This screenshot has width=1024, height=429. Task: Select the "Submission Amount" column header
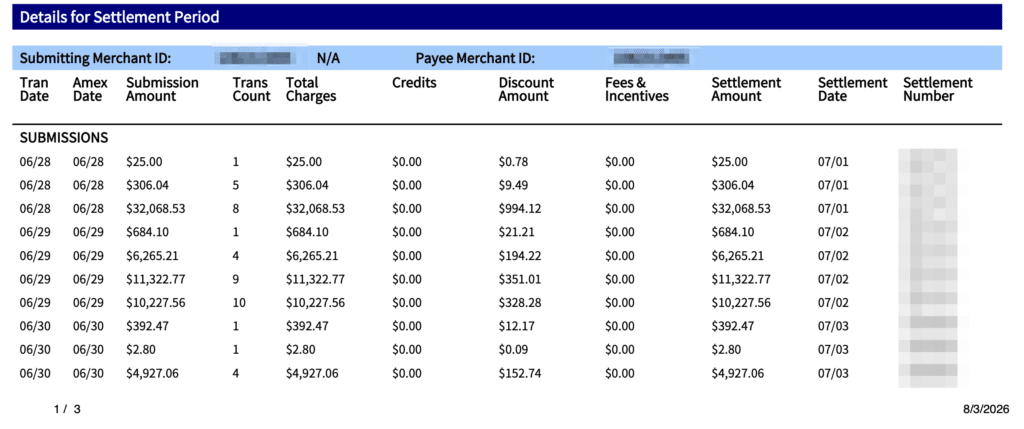[162, 89]
